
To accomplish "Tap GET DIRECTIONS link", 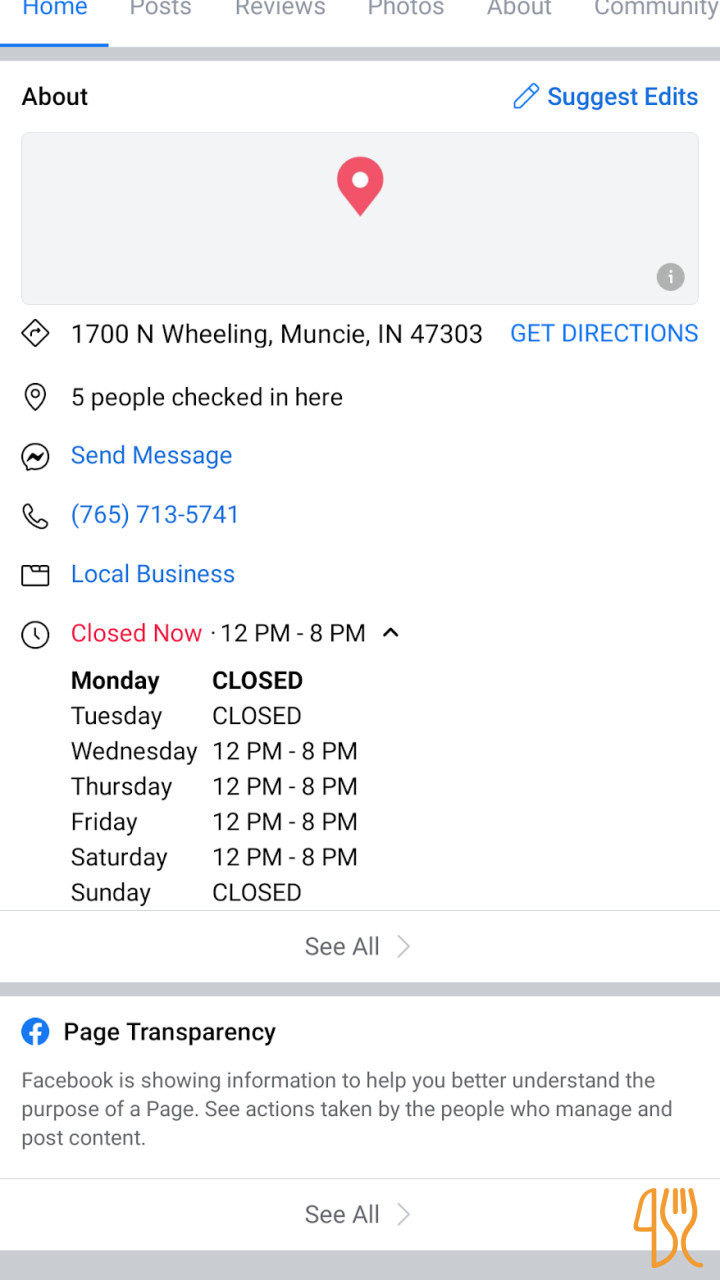I will pyautogui.click(x=604, y=334).
